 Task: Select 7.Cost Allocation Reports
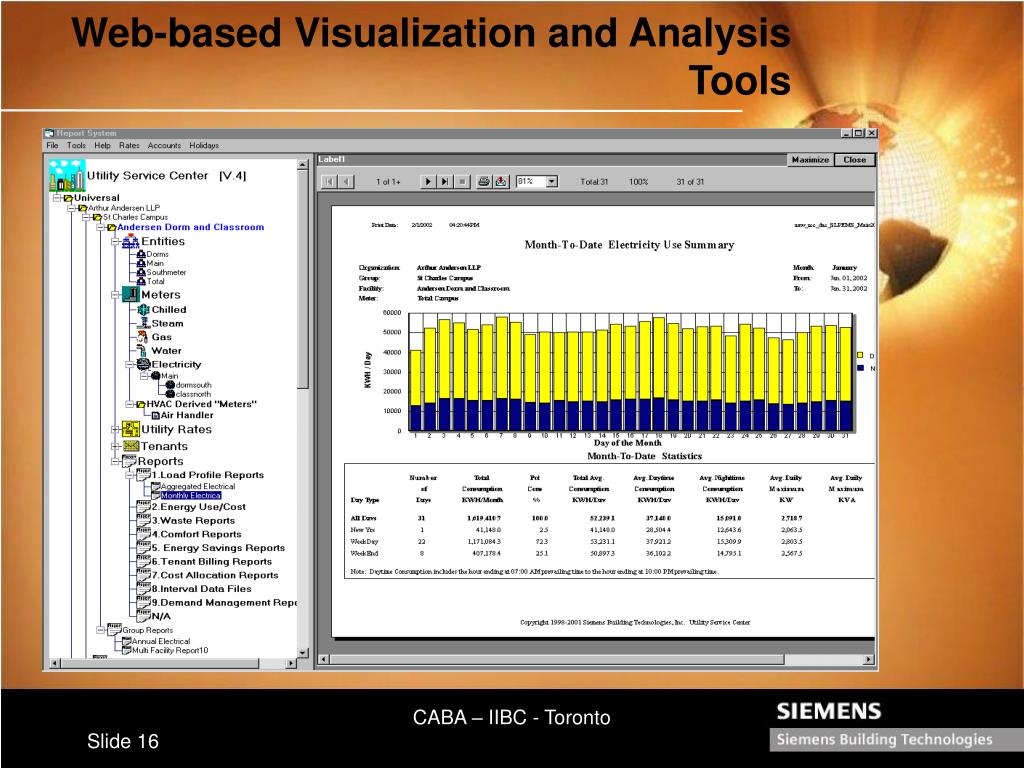pyautogui.click(x=216, y=575)
